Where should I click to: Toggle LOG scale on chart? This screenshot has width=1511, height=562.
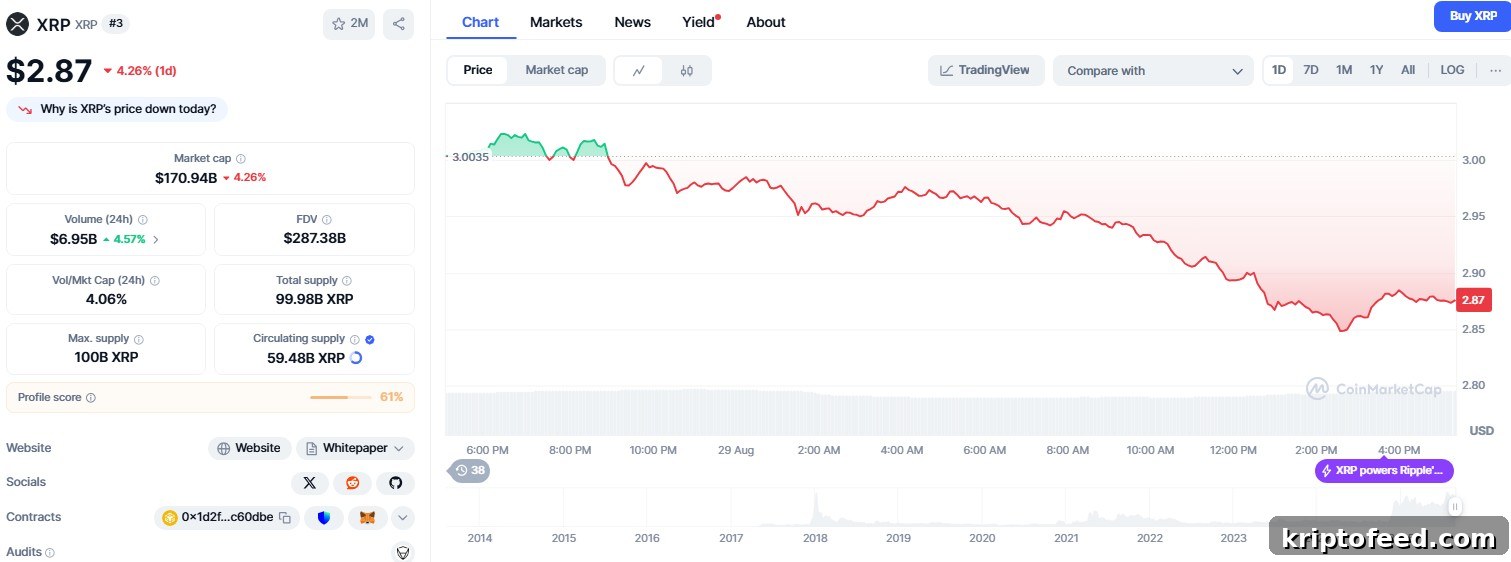point(1452,70)
